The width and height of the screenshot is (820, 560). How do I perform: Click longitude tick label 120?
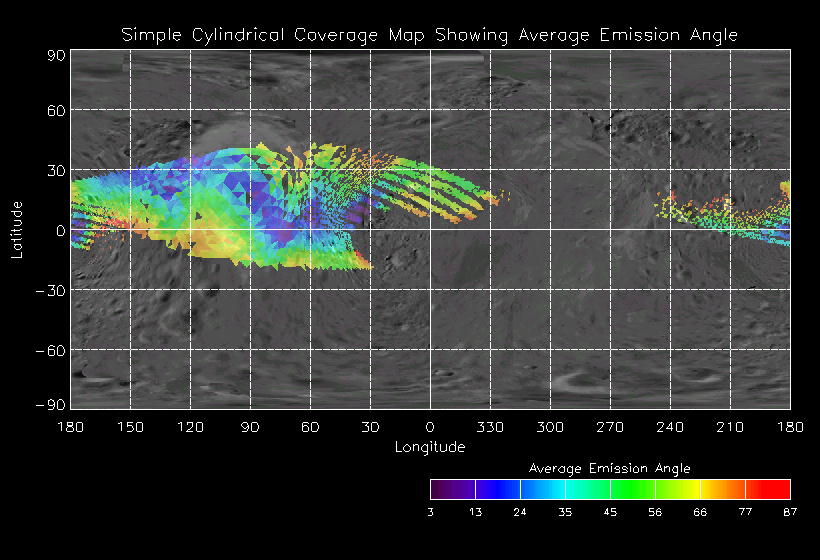[x=190, y=427]
